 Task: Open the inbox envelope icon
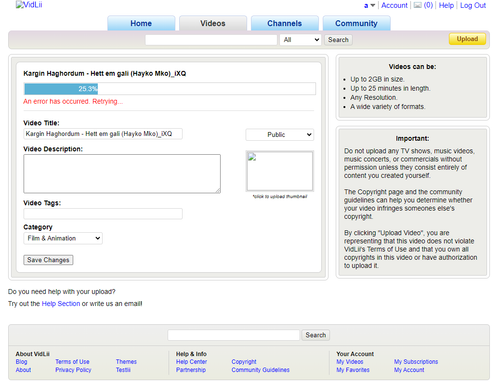[x=417, y=5]
